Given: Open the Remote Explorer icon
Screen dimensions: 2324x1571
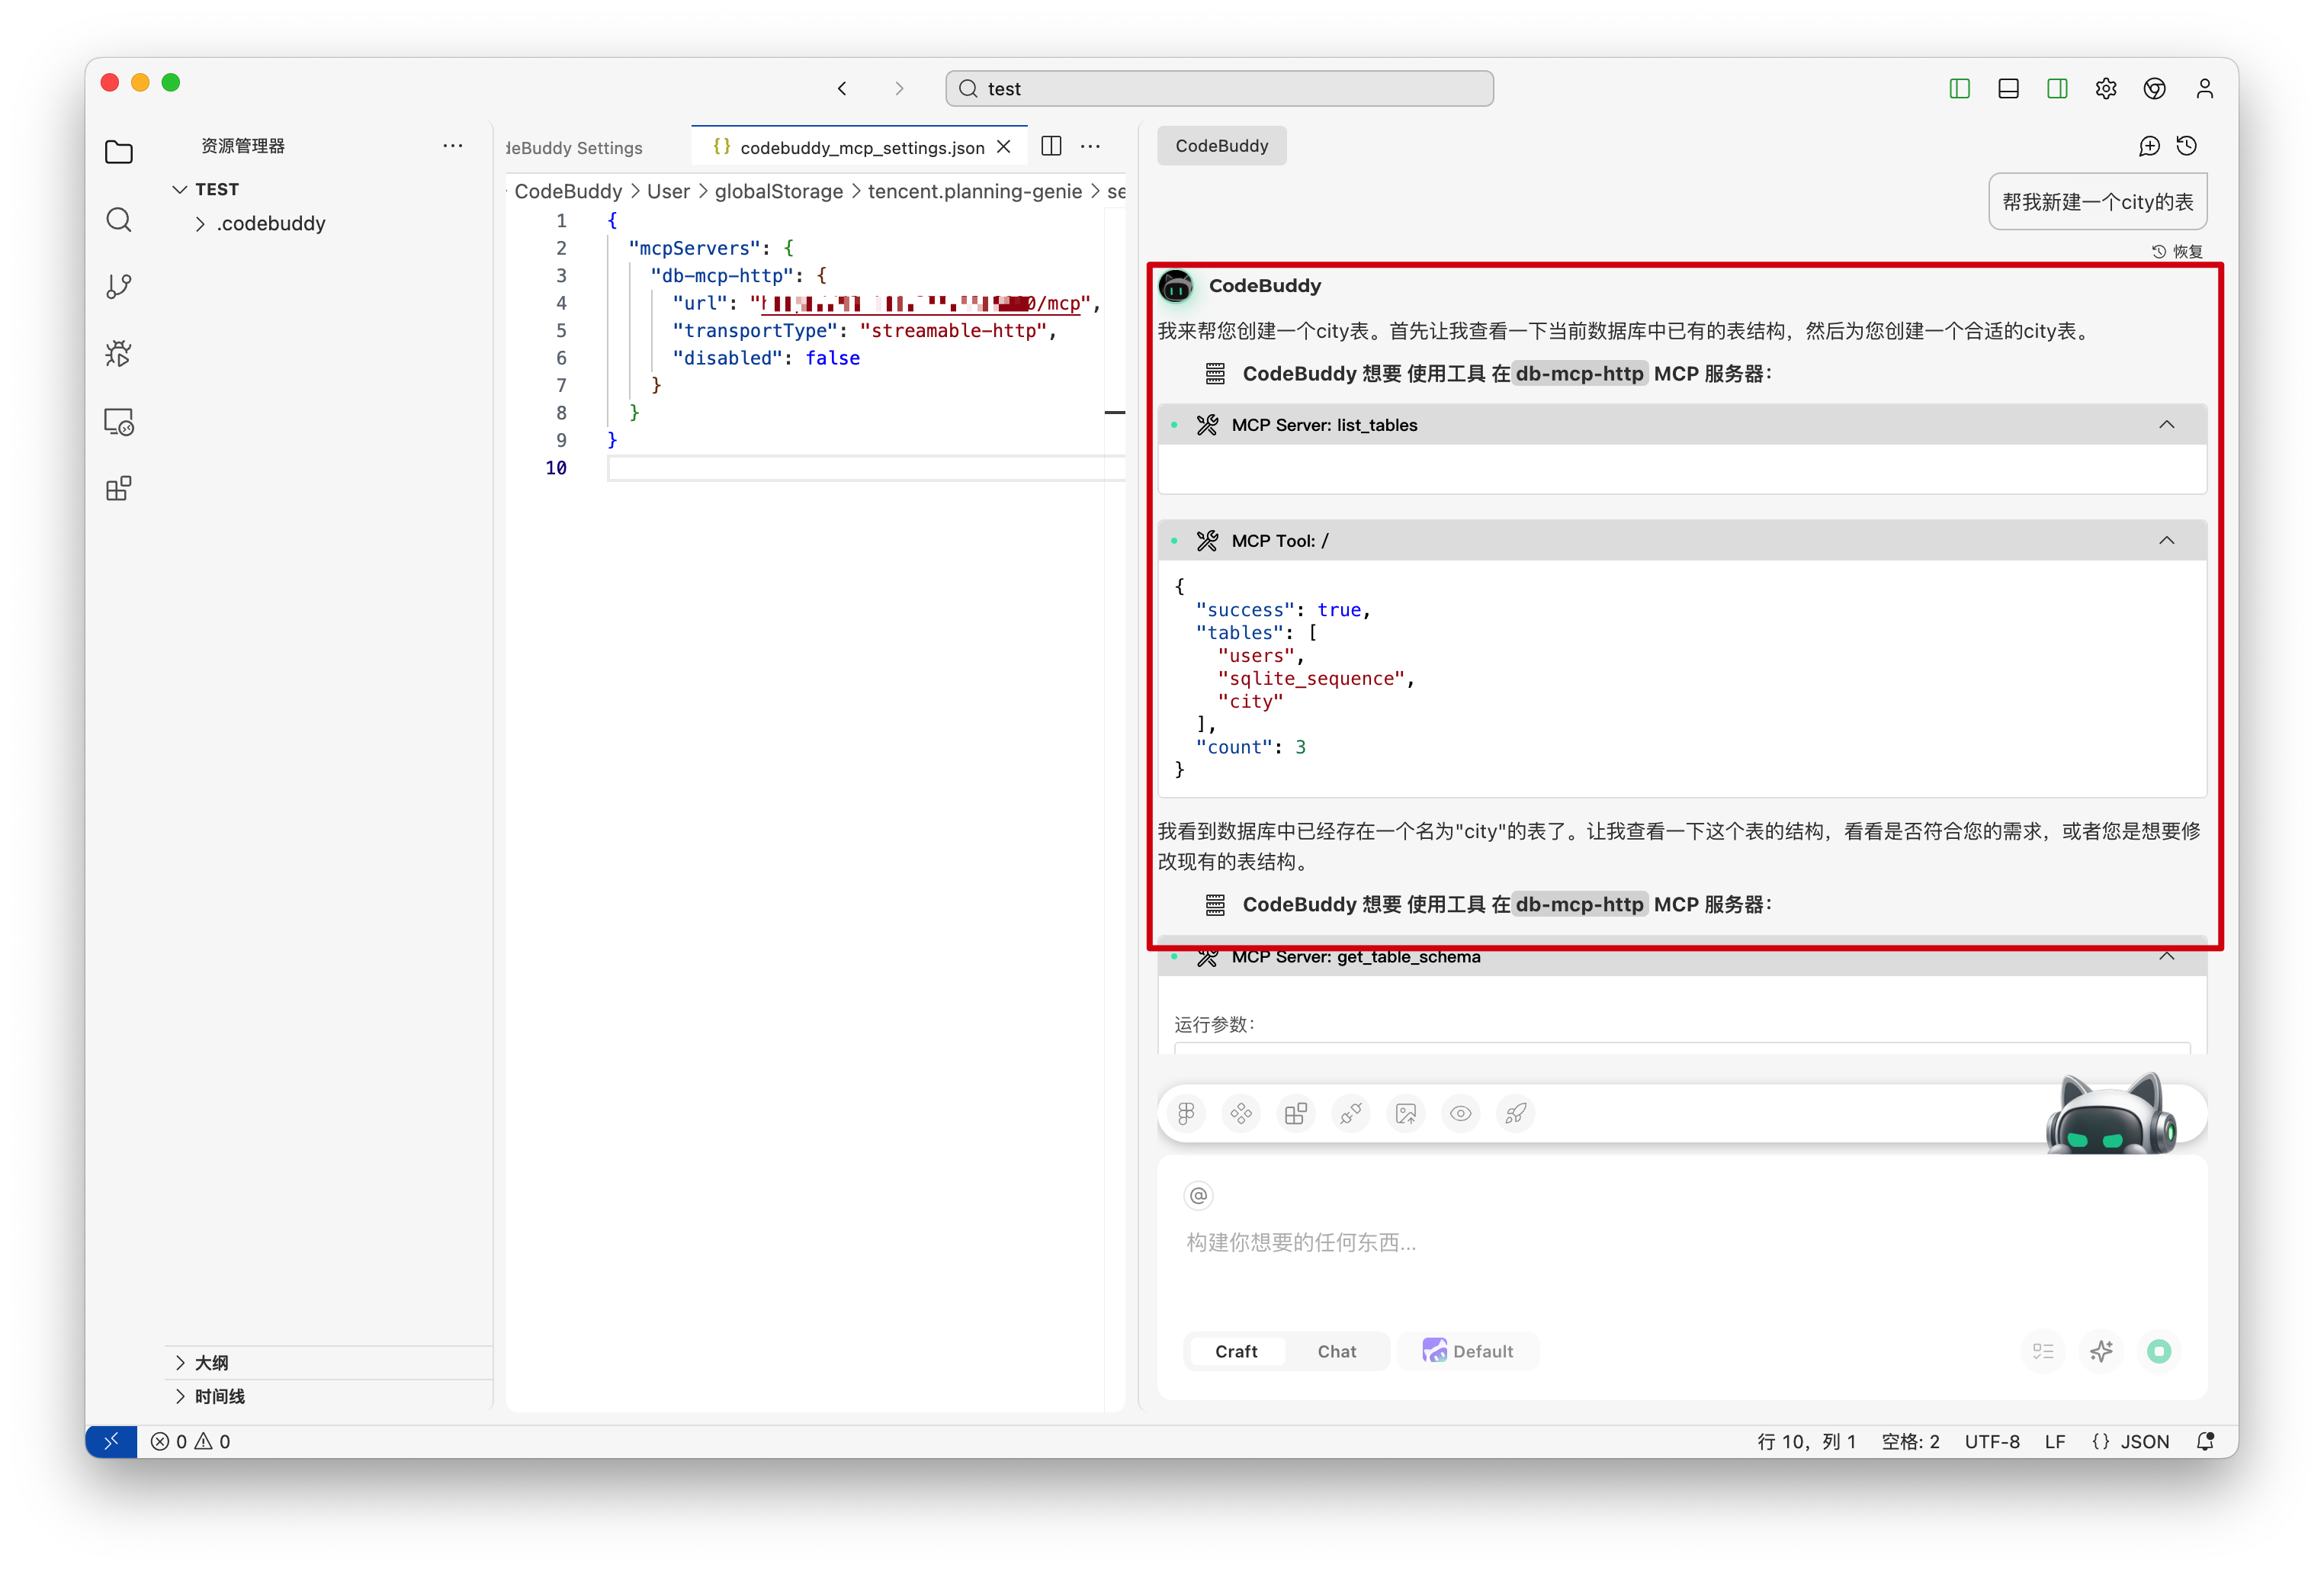Looking at the screenshot, I should (x=118, y=422).
